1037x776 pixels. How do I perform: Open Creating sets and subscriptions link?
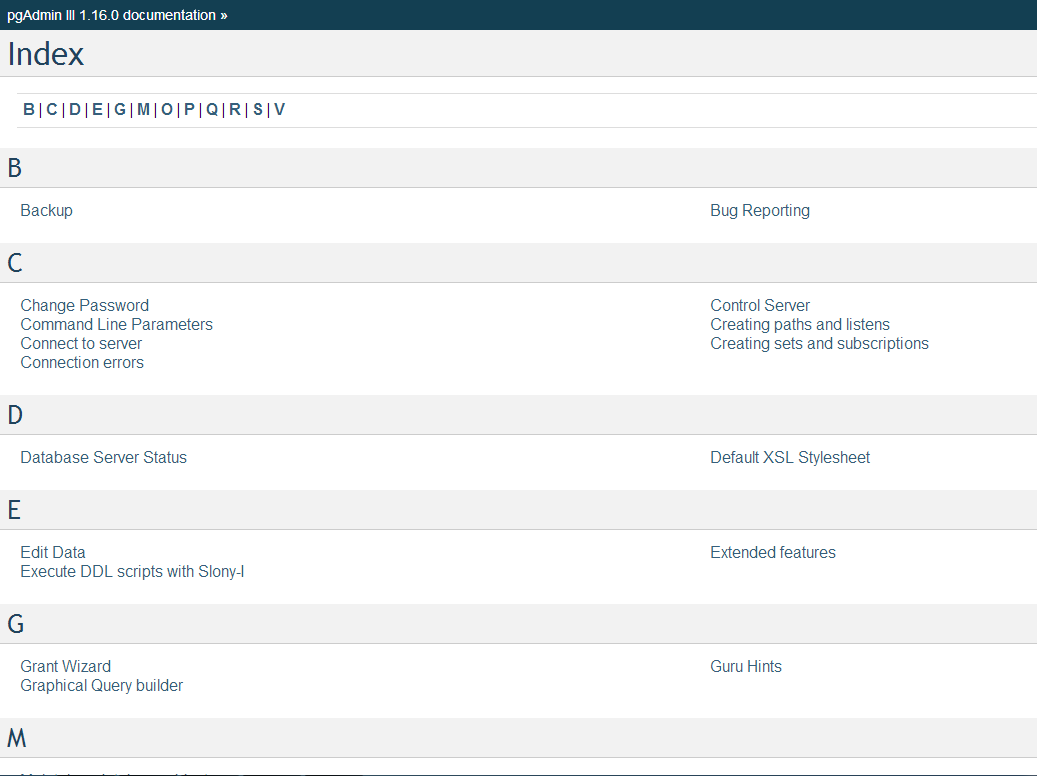pyautogui.click(x=819, y=344)
